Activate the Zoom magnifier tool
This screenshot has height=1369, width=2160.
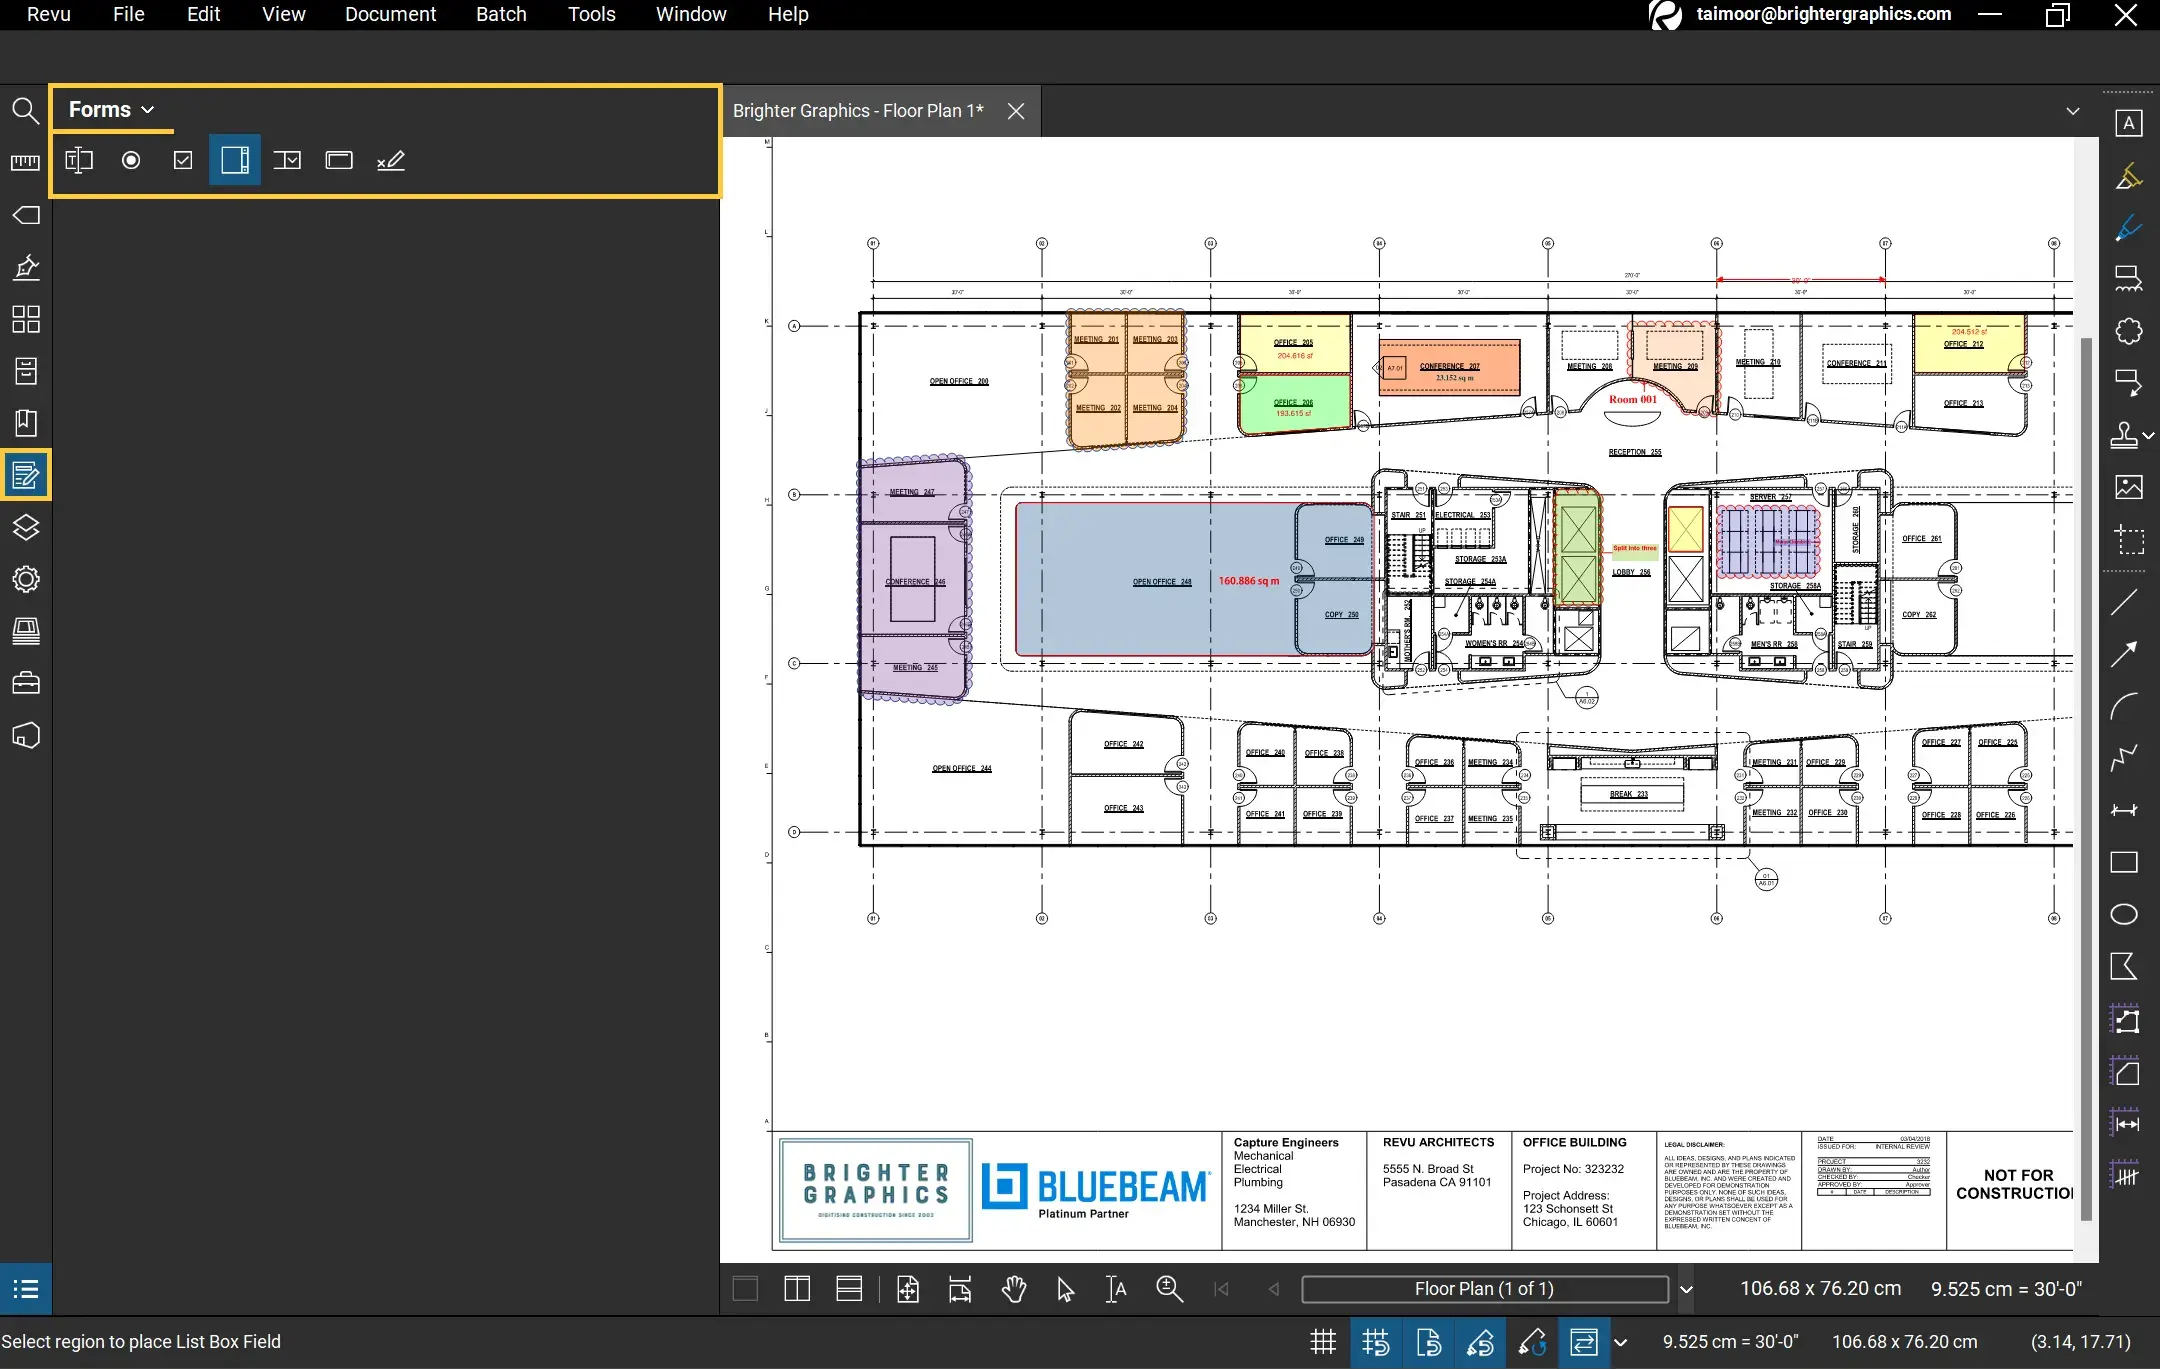click(x=1169, y=1289)
